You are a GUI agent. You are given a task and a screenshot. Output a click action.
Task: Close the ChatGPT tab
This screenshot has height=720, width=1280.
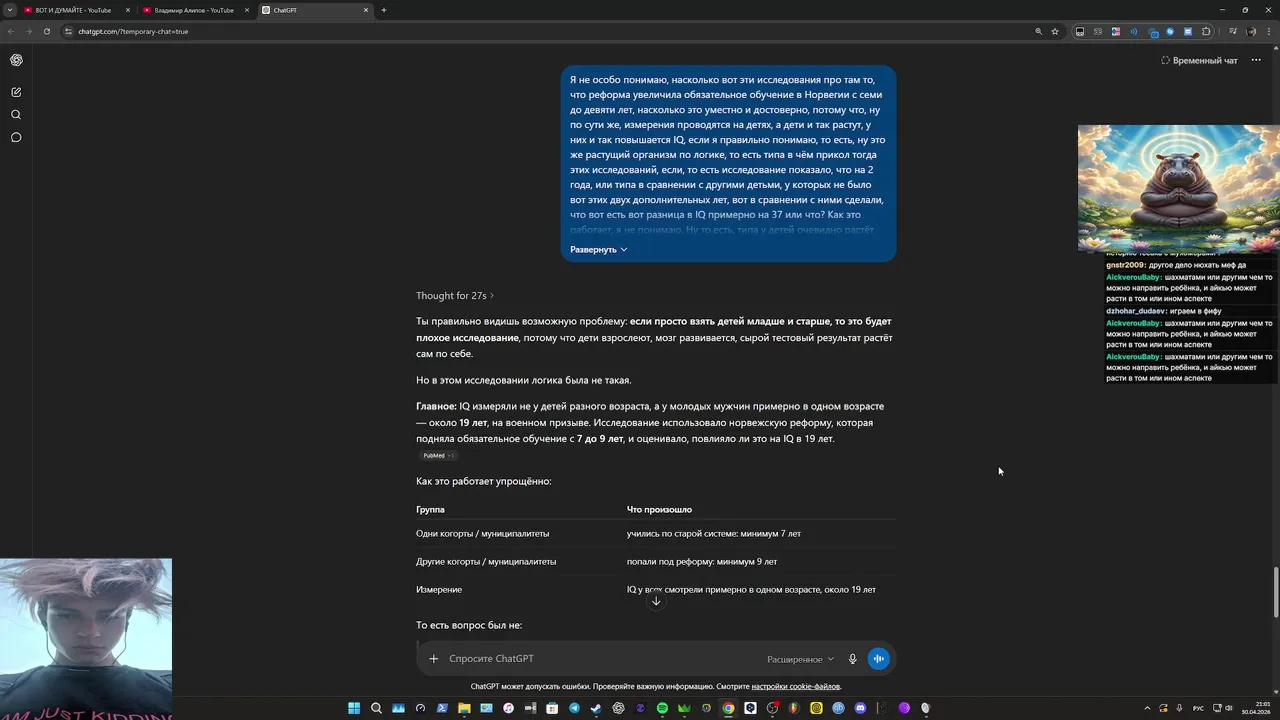[365, 10]
